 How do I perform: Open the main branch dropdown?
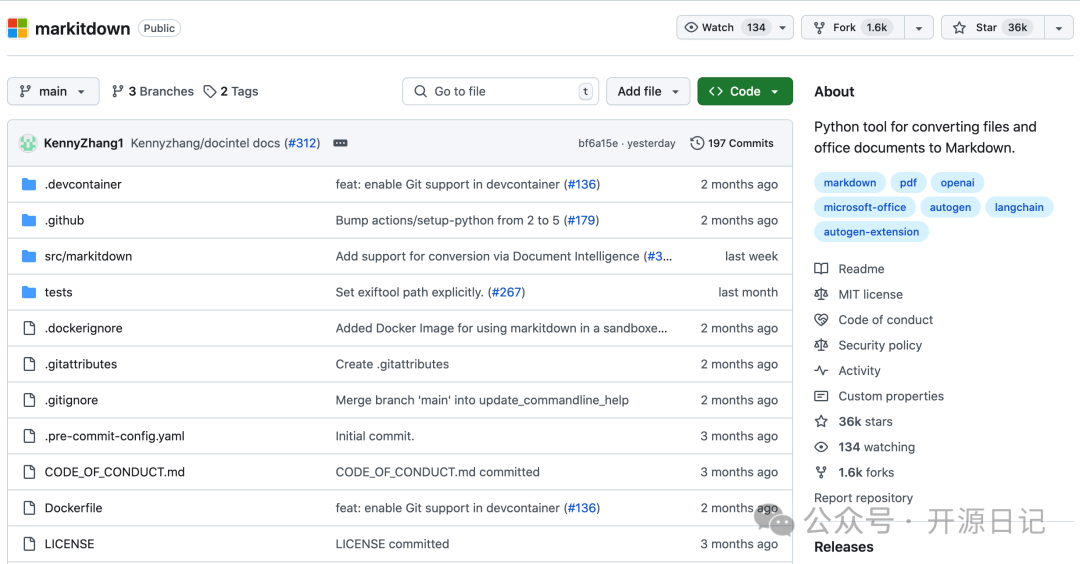(53, 92)
